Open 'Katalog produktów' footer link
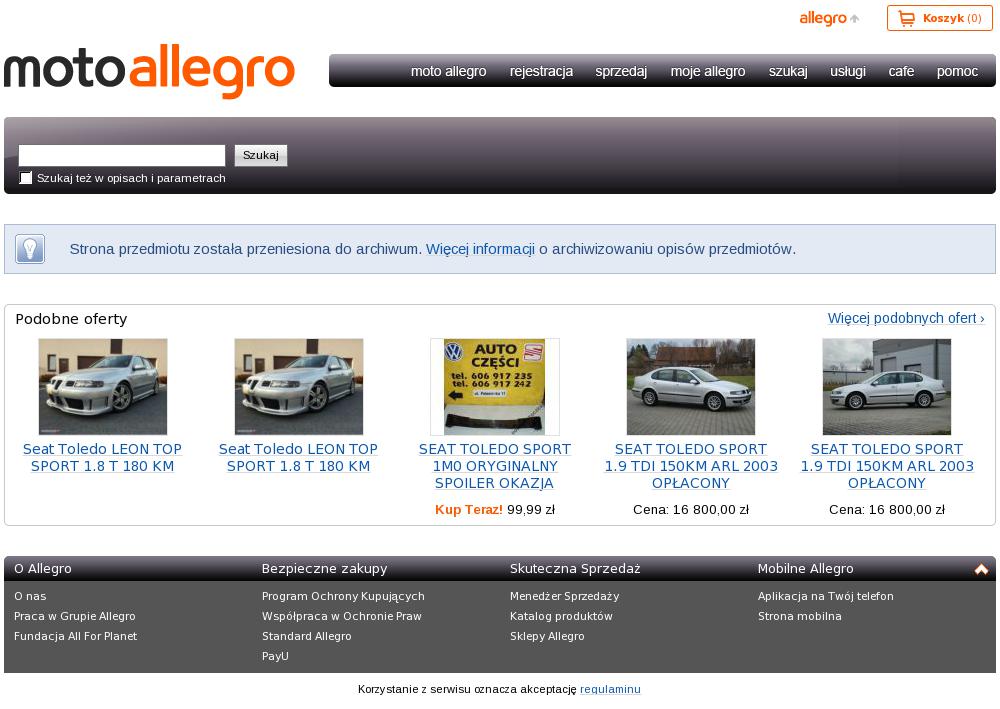Image resolution: width=1000 pixels, height=709 pixels. click(561, 616)
